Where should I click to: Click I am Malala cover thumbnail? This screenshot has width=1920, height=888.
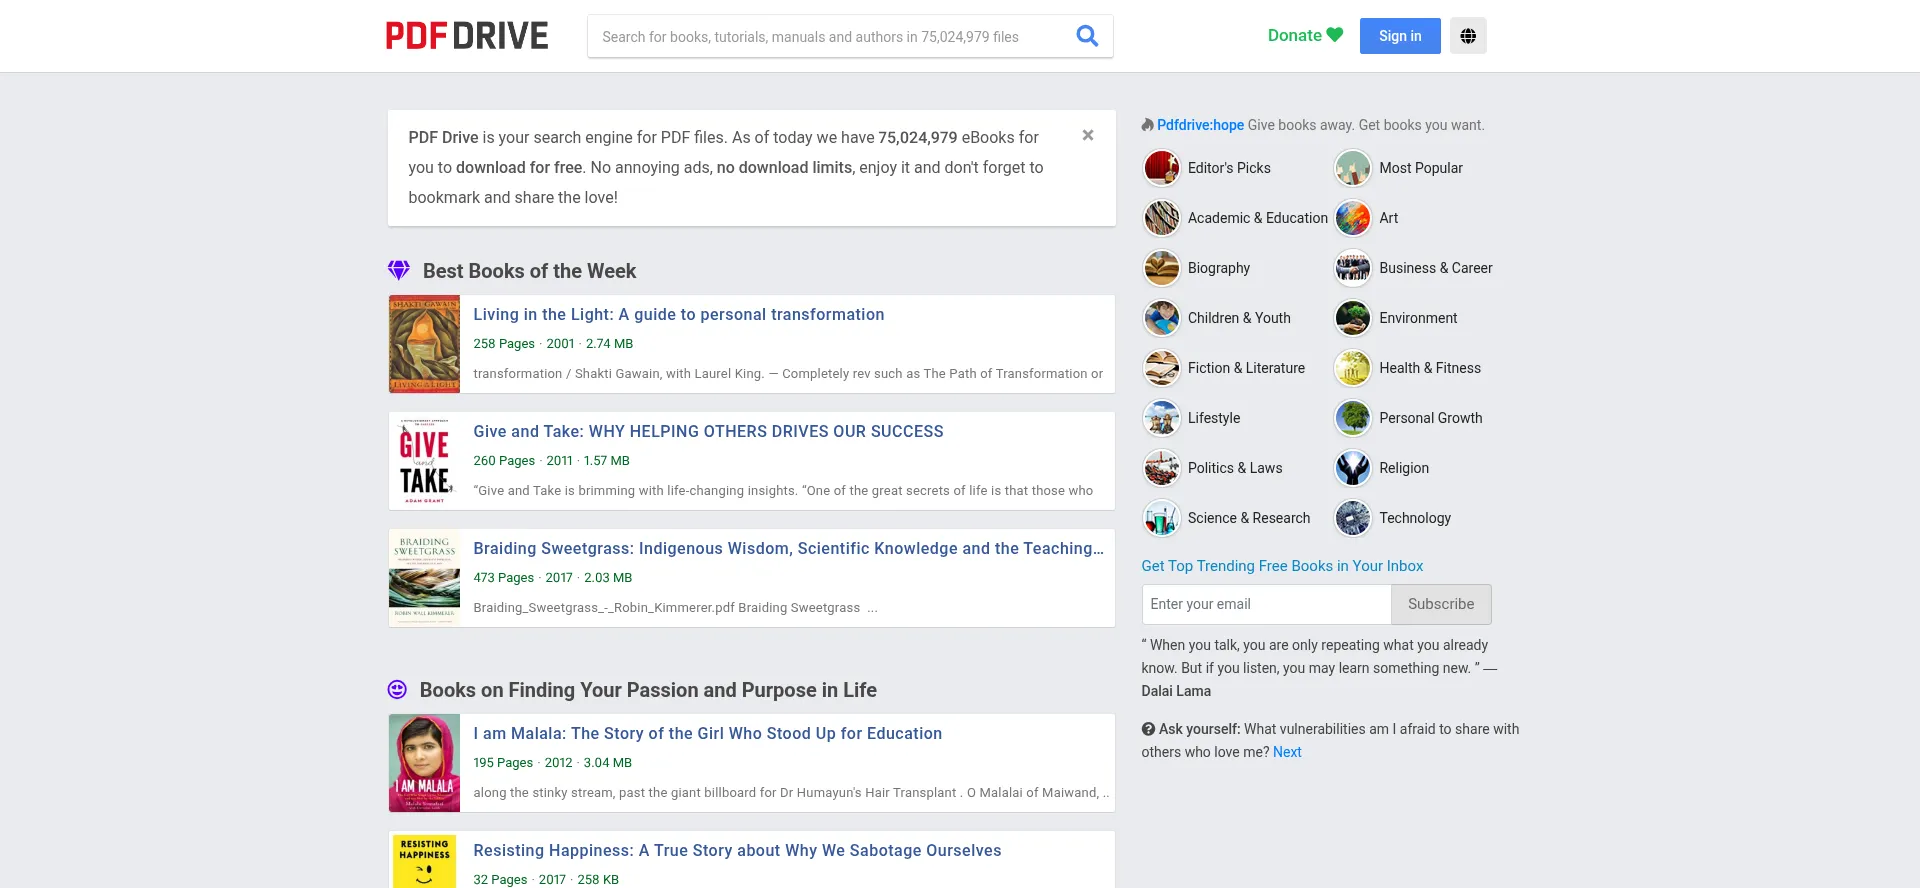[424, 763]
